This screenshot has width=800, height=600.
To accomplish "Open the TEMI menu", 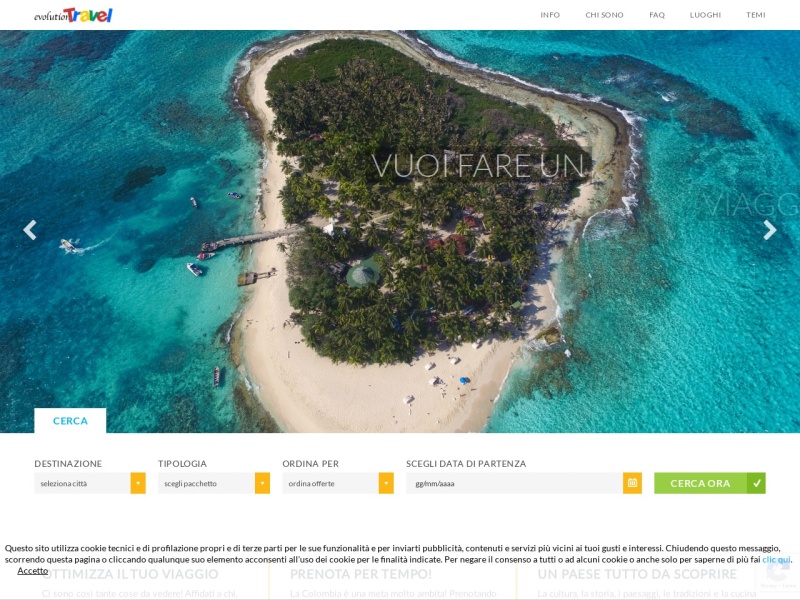I will pos(756,15).
